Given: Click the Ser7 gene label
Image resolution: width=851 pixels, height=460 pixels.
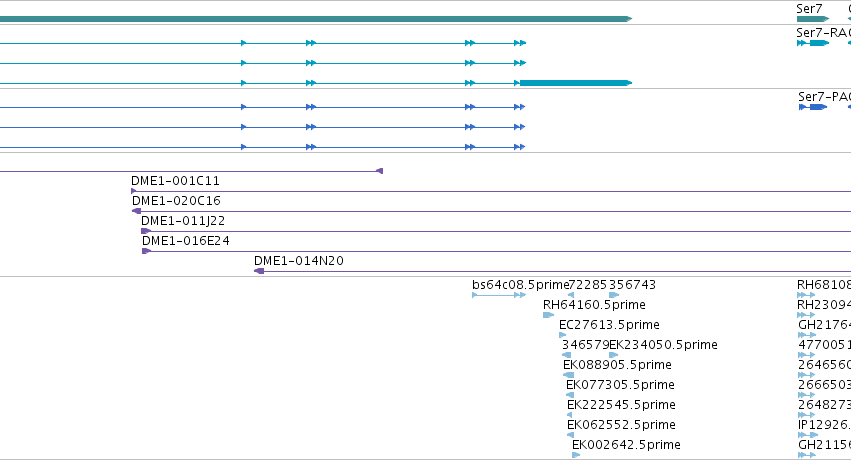Looking at the screenshot, I should [809, 9].
